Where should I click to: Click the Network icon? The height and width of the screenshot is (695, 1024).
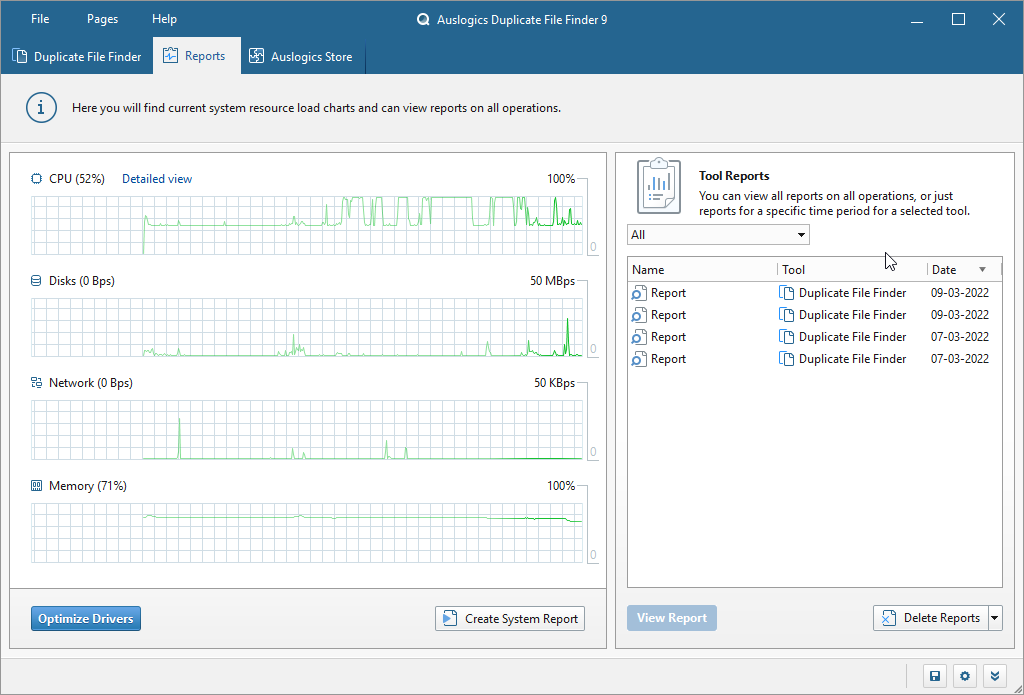pyautogui.click(x=37, y=383)
